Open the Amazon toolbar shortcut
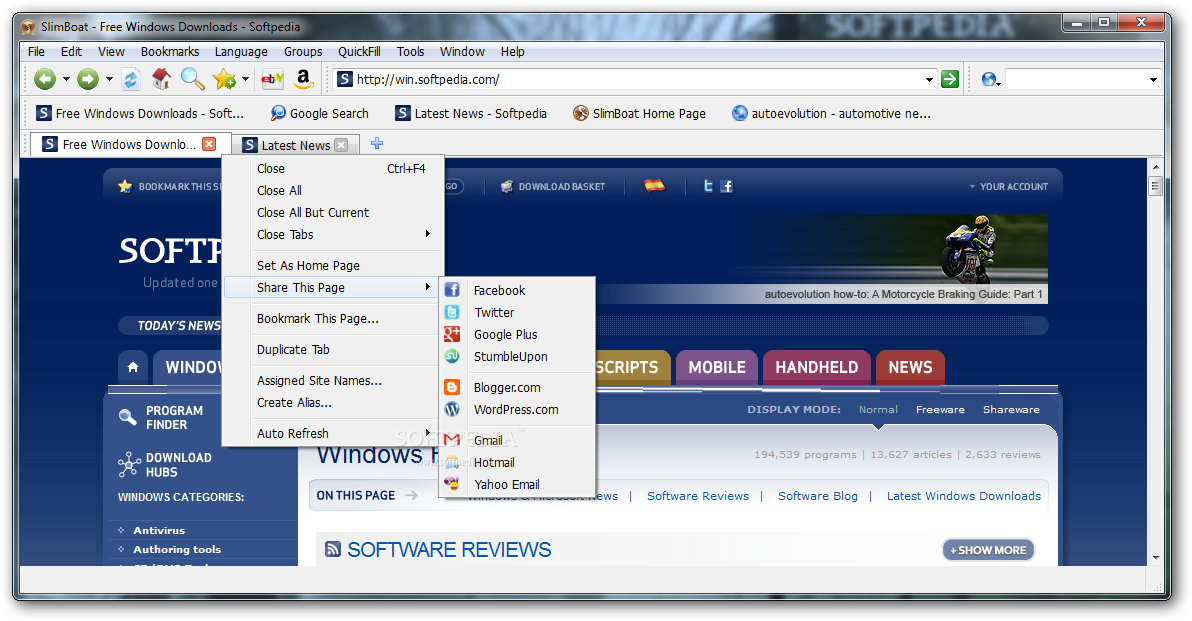Viewport: 1192px width, 621px height. tap(303, 78)
